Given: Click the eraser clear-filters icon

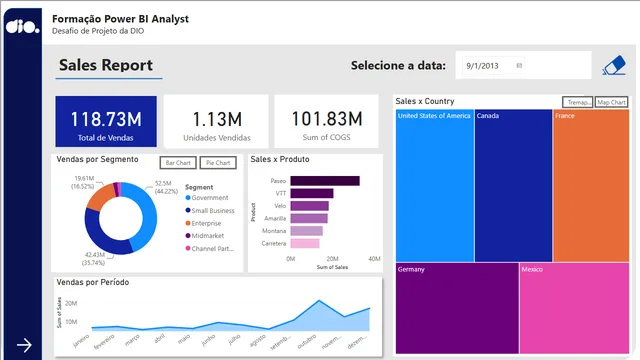Looking at the screenshot, I should pos(614,65).
